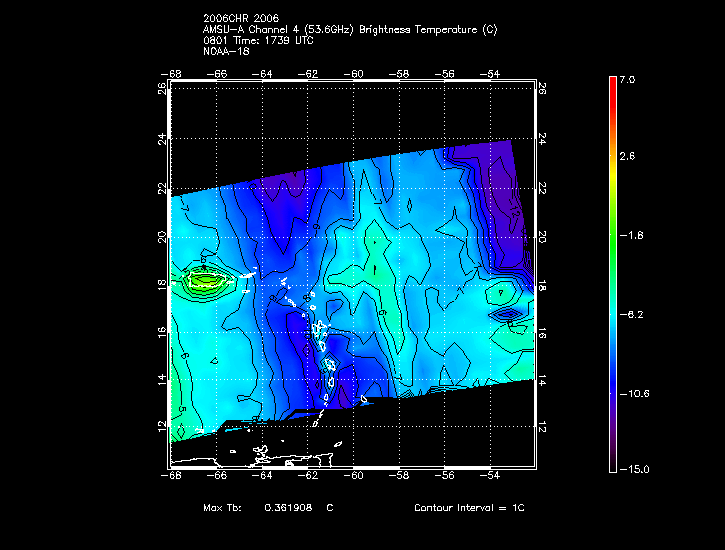Select the -6.2 color scale label
The width and height of the screenshot is (725, 550).
(632, 315)
